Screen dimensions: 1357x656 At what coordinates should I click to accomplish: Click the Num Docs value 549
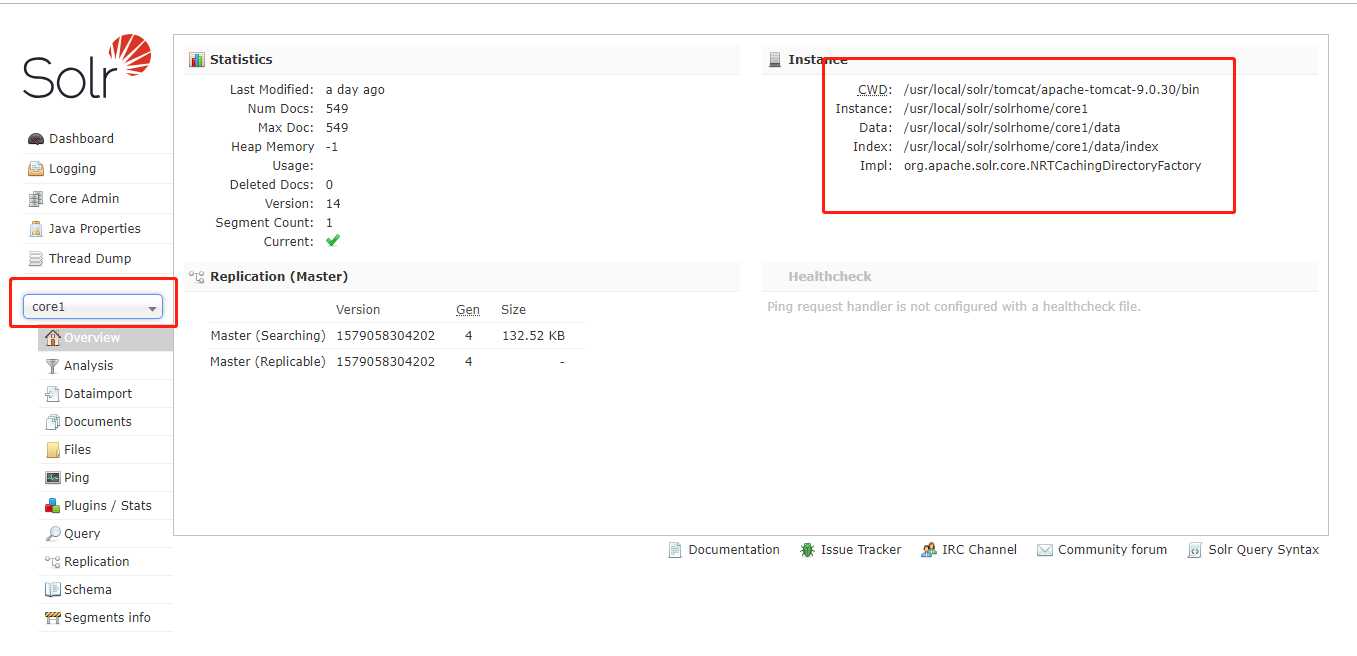click(x=337, y=109)
